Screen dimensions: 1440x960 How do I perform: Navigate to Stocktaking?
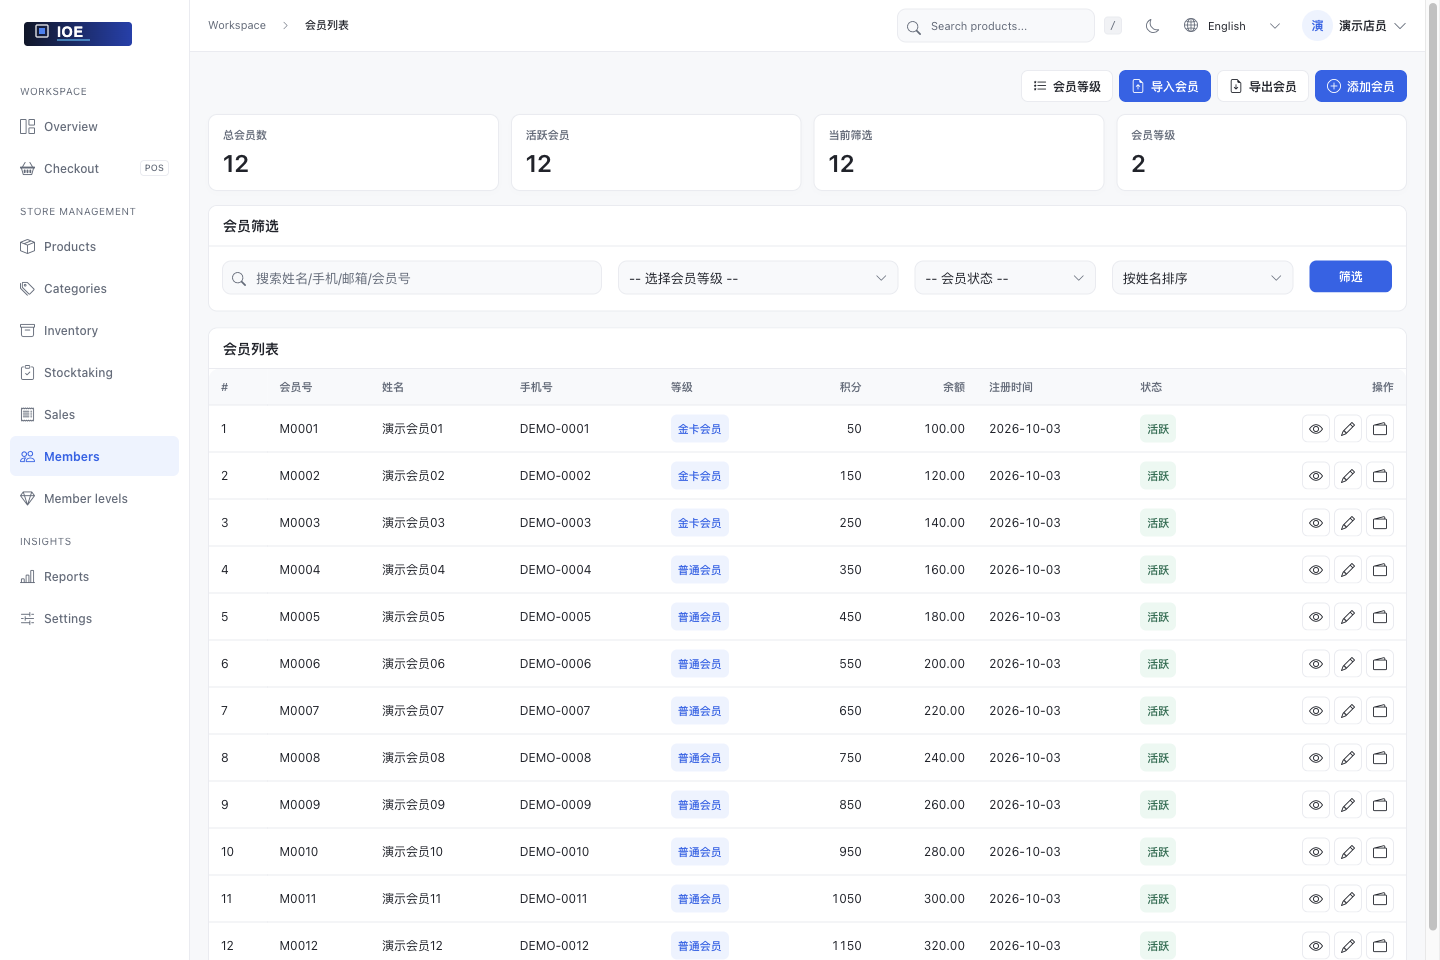94,373
